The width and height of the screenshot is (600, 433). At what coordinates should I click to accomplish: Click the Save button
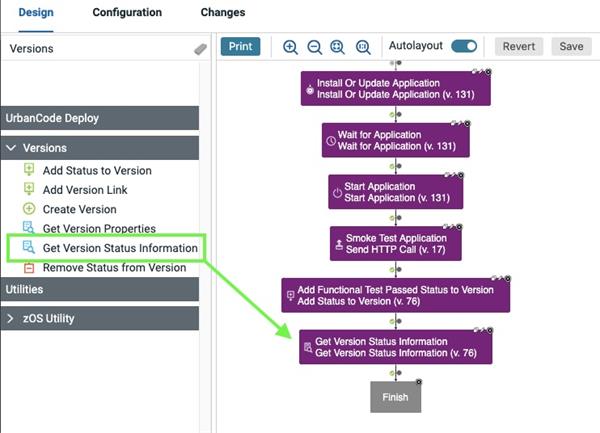point(571,47)
